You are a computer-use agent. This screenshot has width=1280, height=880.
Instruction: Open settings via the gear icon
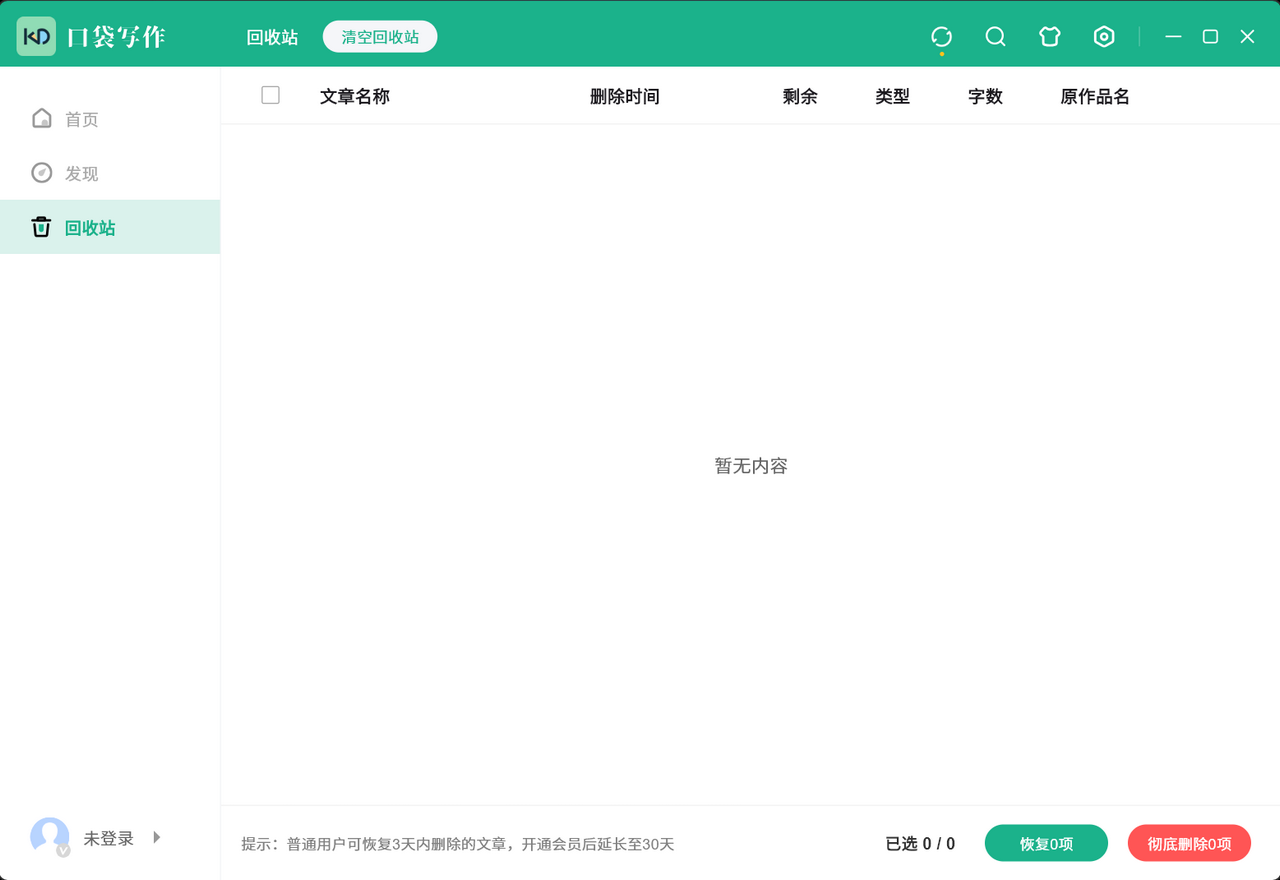pyautogui.click(x=1104, y=36)
